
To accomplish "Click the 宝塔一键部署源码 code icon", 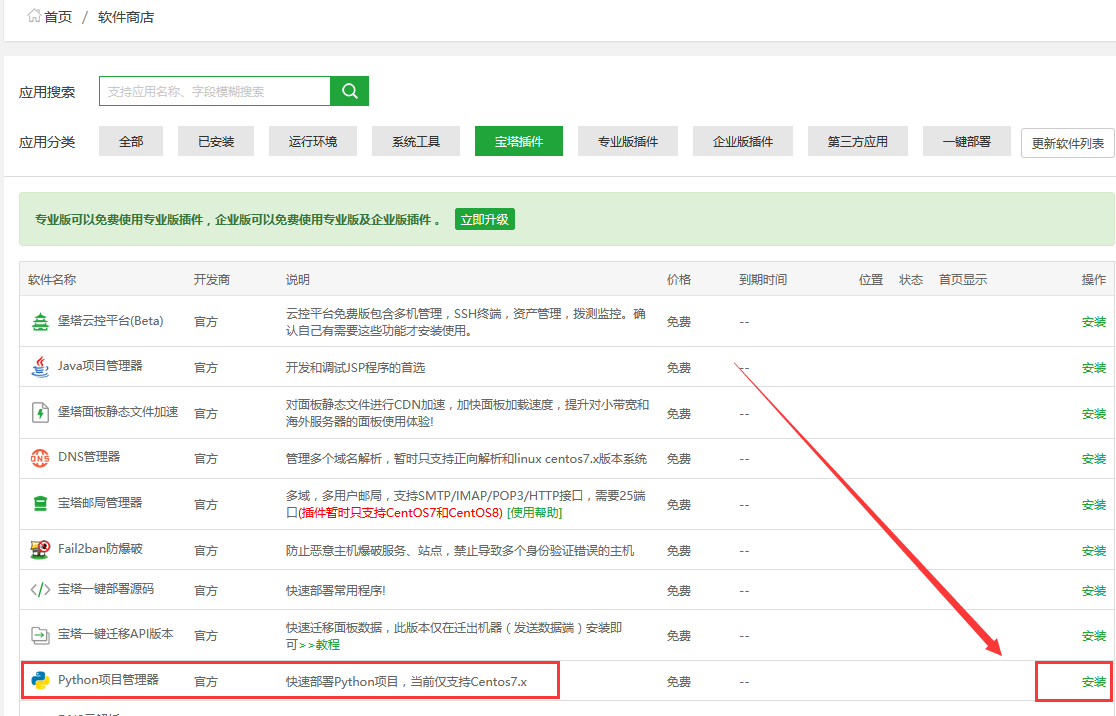I will tap(40, 589).
